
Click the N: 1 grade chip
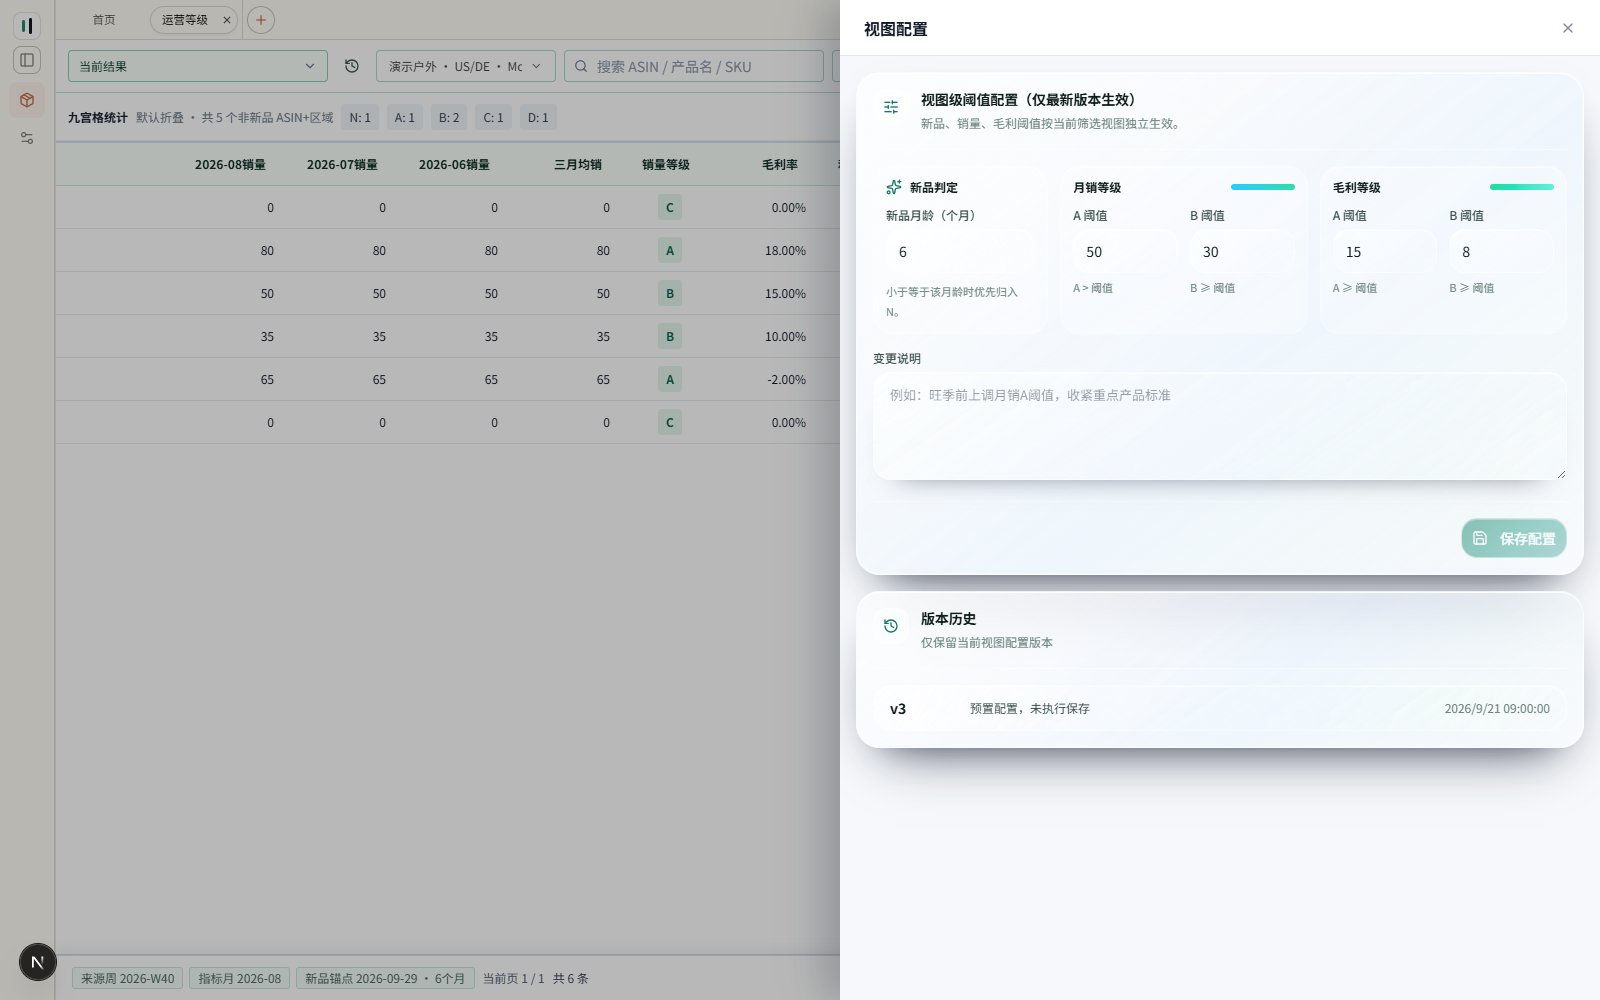point(360,117)
